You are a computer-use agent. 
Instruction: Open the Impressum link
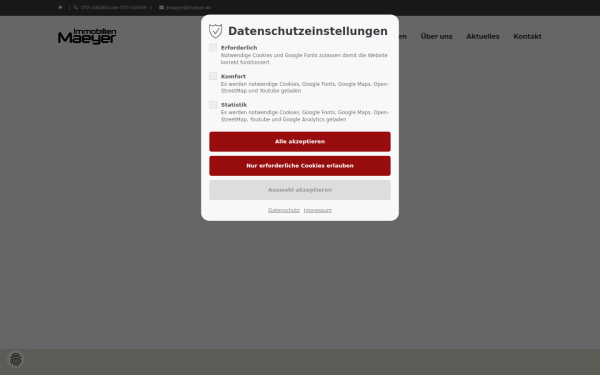pos(318,210)
